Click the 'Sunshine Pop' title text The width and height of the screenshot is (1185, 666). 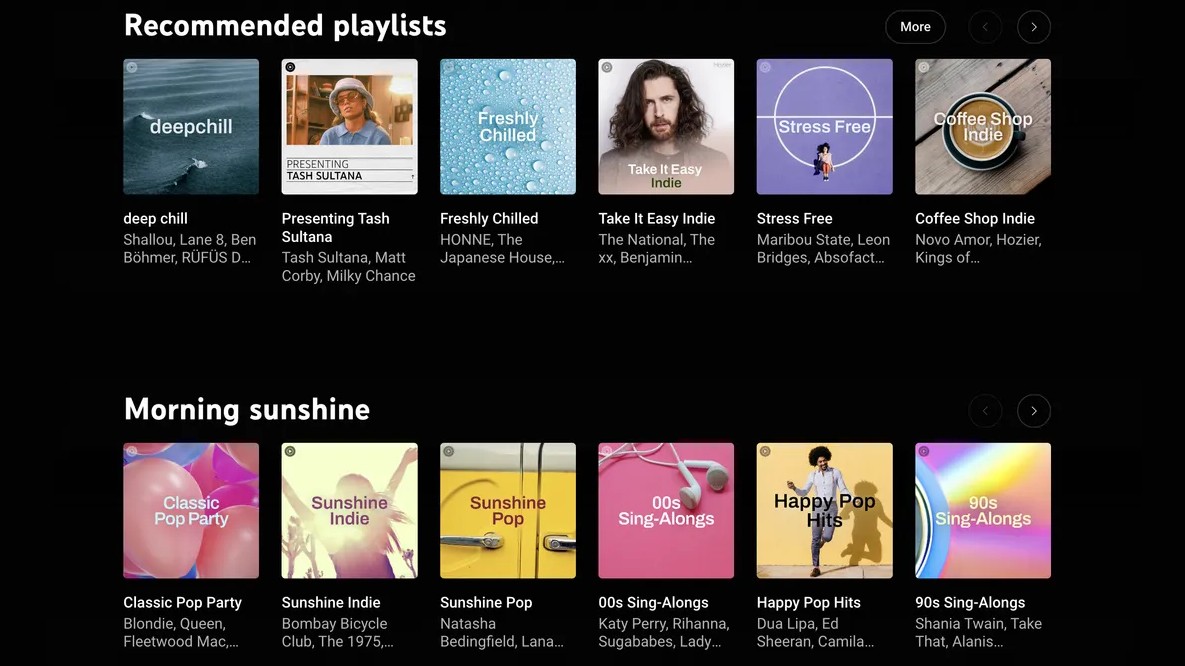(x=486, y=602)
